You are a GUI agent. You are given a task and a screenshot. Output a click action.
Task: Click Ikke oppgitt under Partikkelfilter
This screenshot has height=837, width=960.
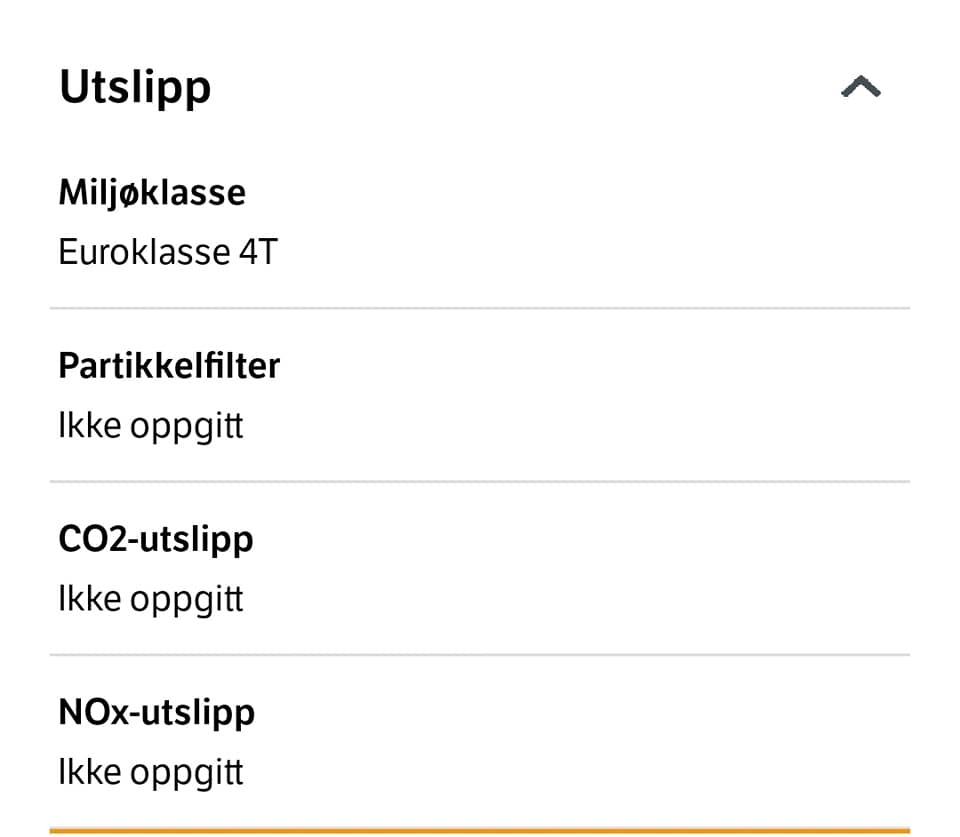tap(151, 427)
